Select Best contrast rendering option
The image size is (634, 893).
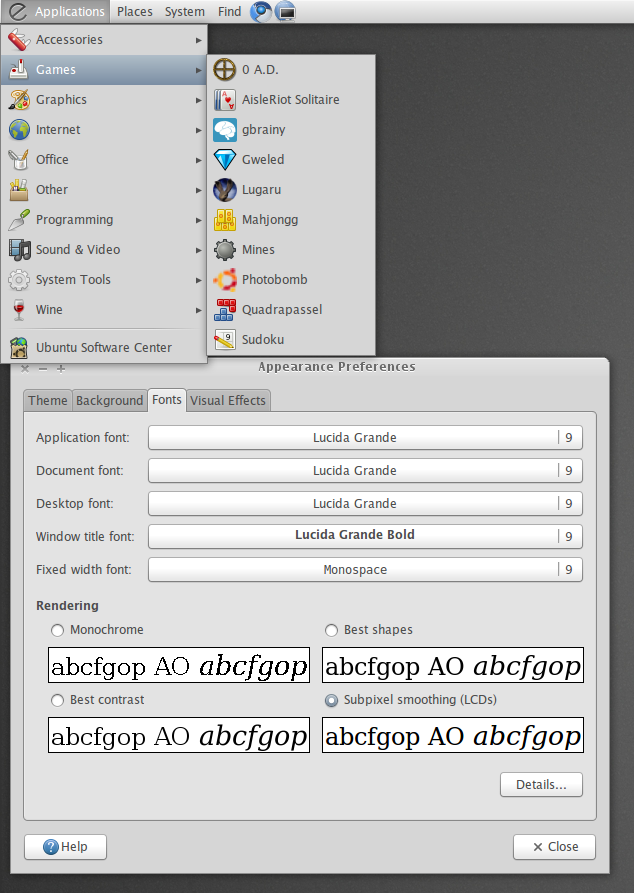[57, 701]
